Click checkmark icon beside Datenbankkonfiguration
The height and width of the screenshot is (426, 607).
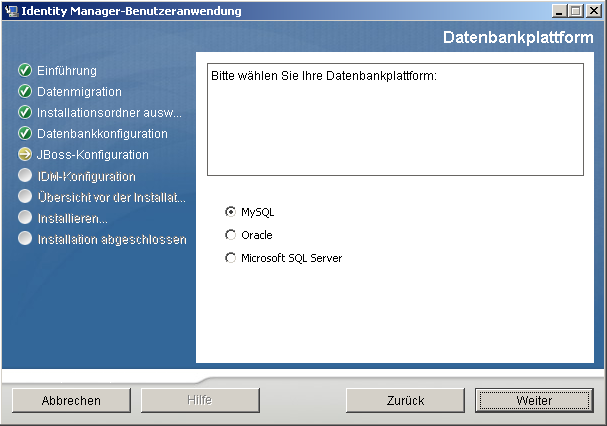point(25,133)
